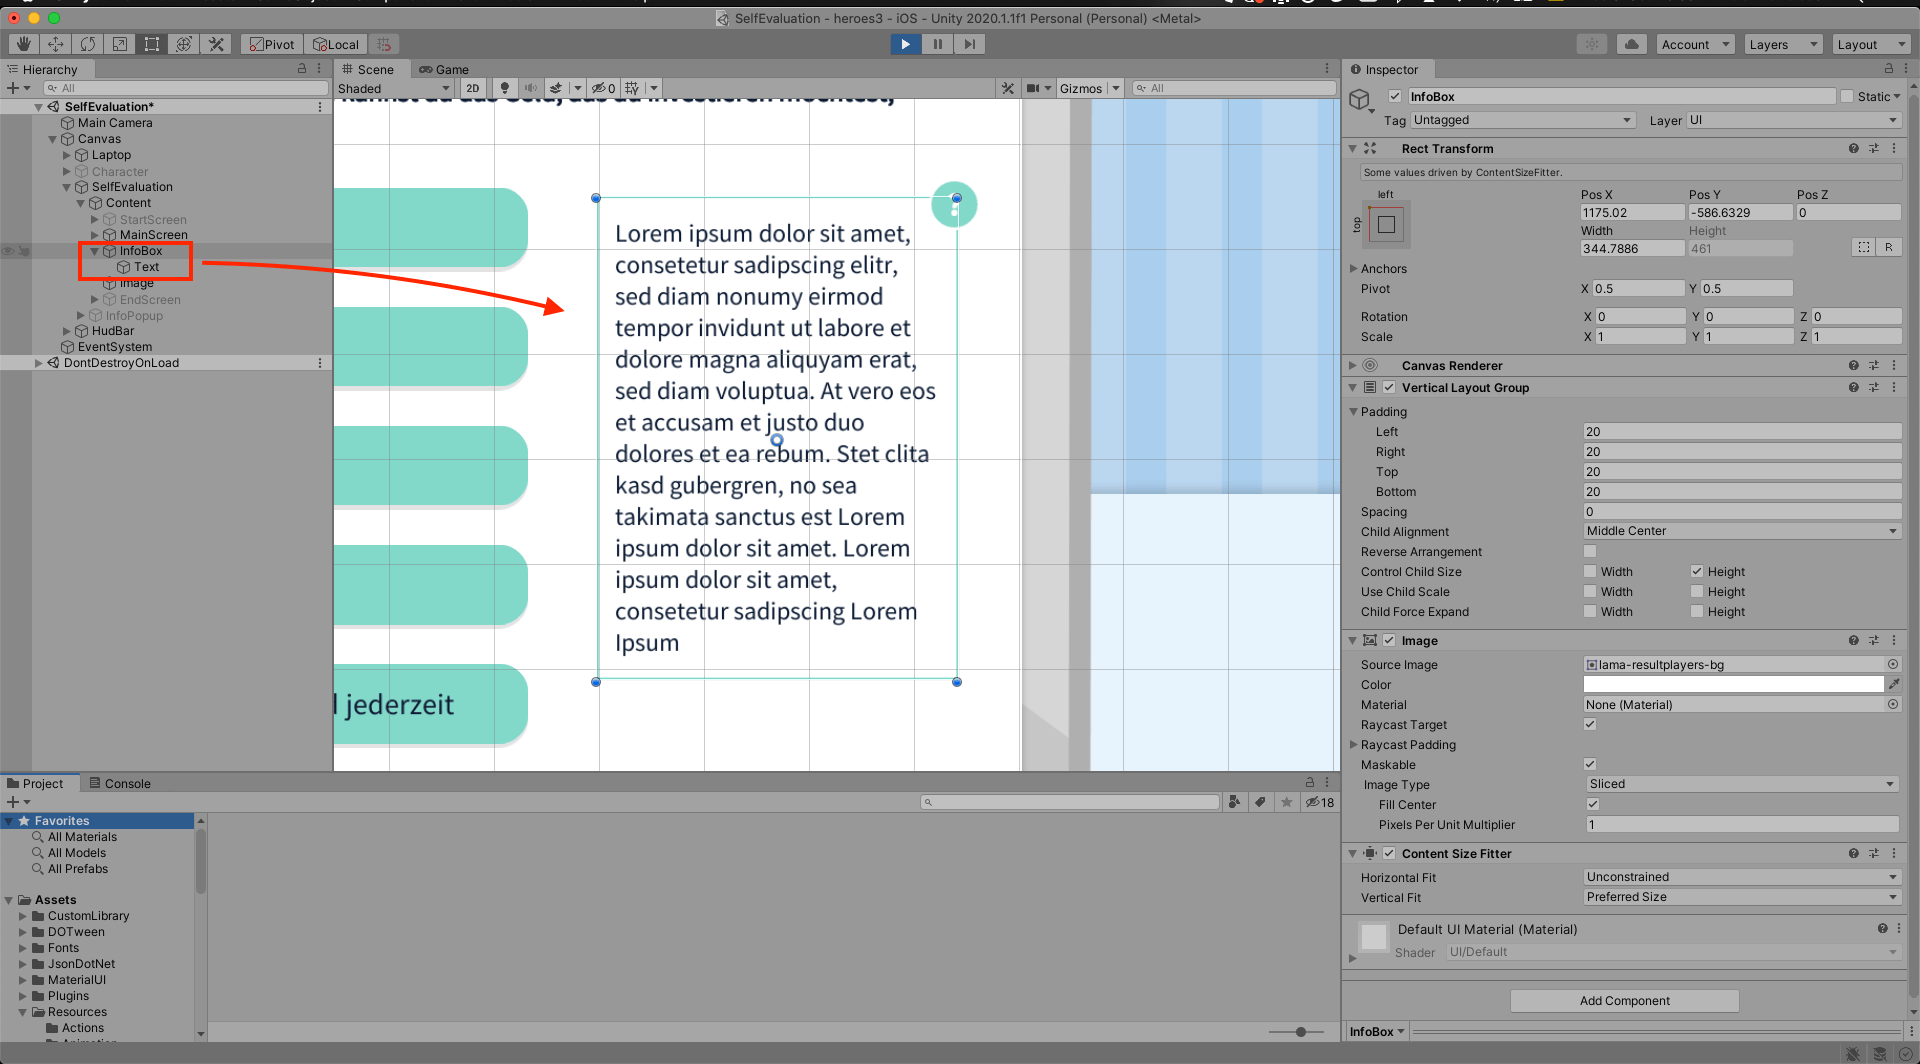Disable the Raycast Target checkbox

[1590, 724]
